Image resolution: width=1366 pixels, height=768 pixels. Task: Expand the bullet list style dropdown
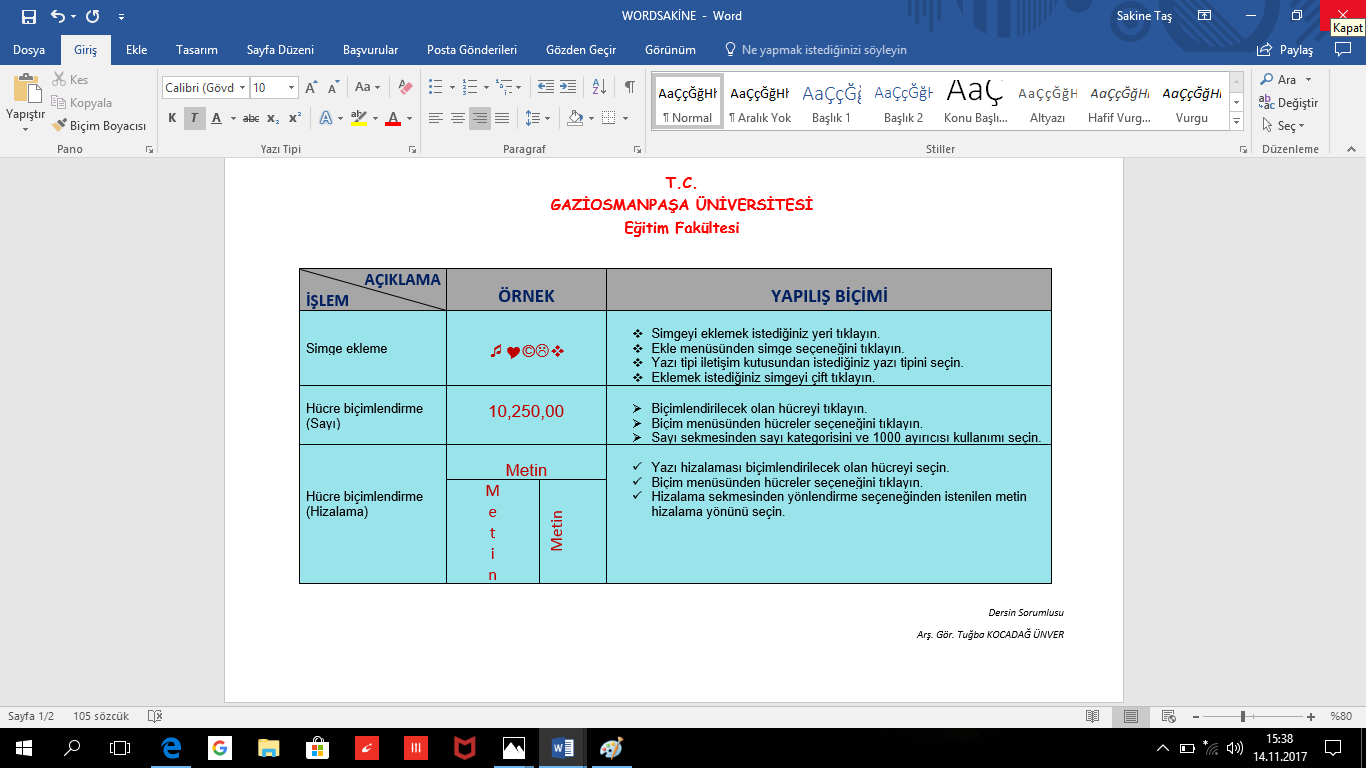tap(451, 88)
